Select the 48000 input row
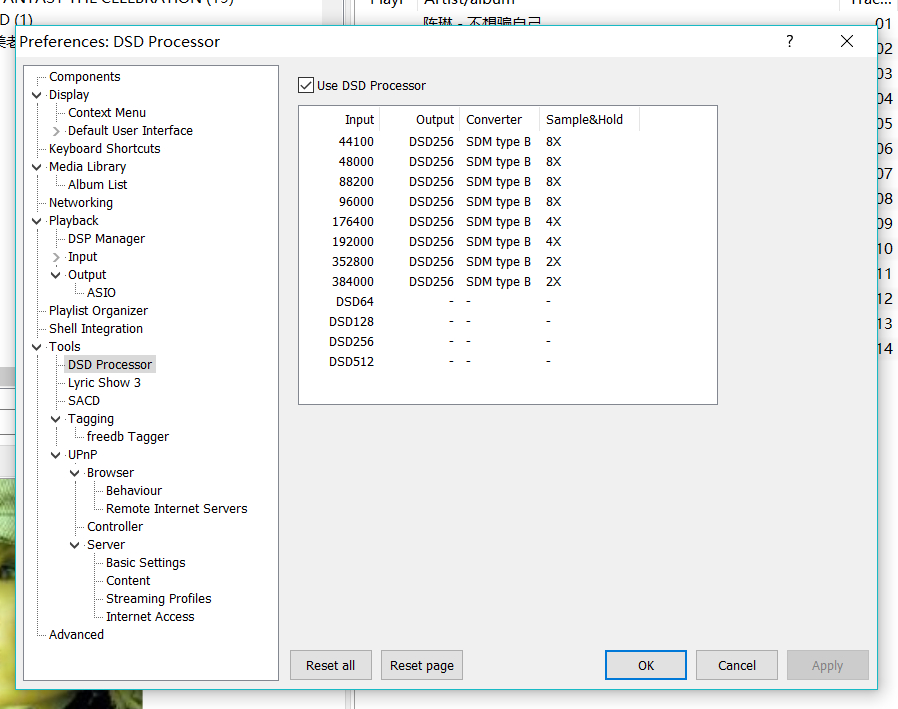The height and width of the screenshot is (709, 898). [x=507, y=162]
